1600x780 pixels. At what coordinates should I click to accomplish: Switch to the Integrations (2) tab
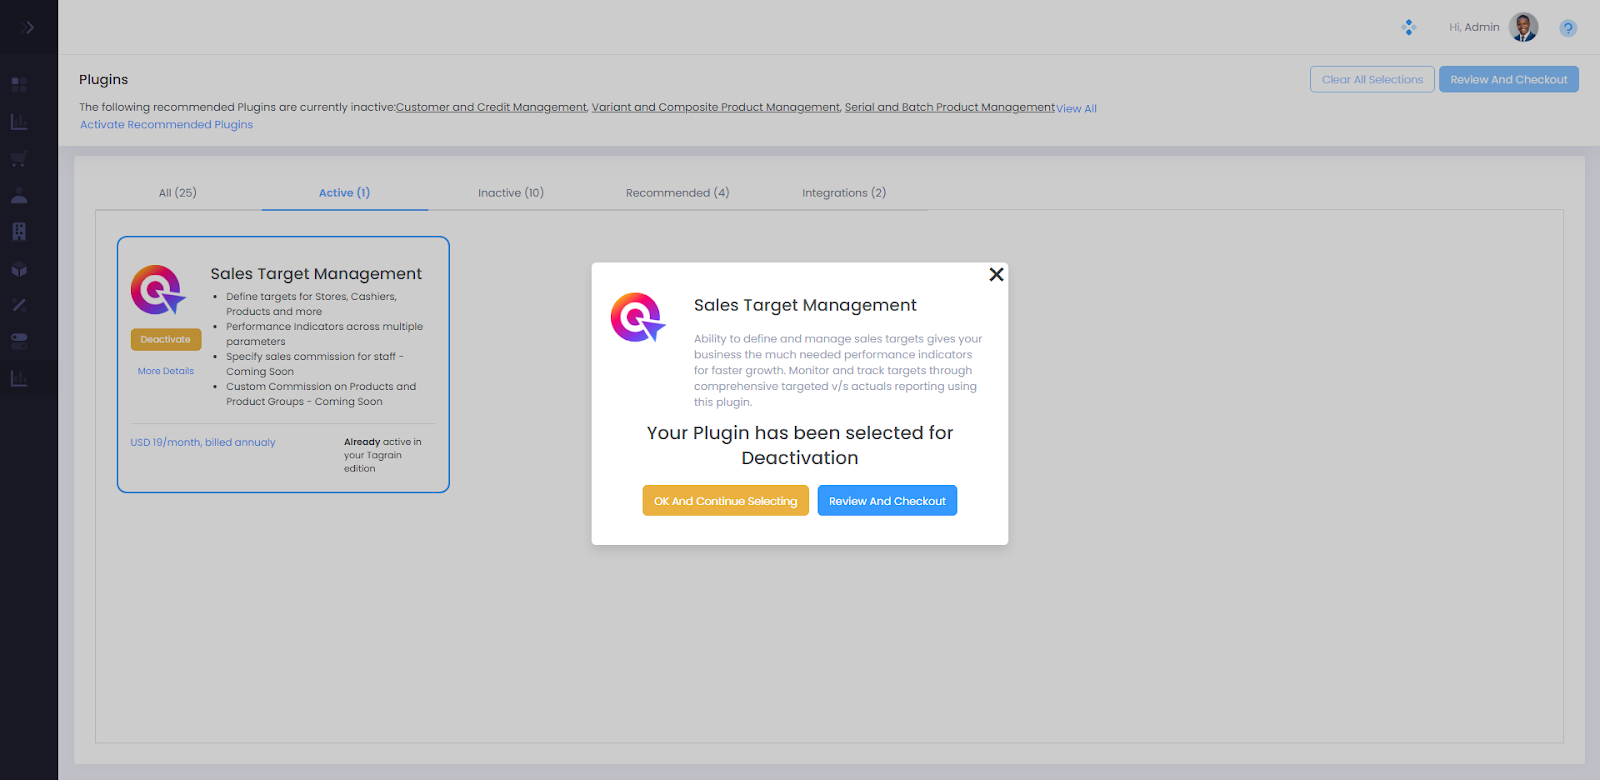click(x=844, y=193)
